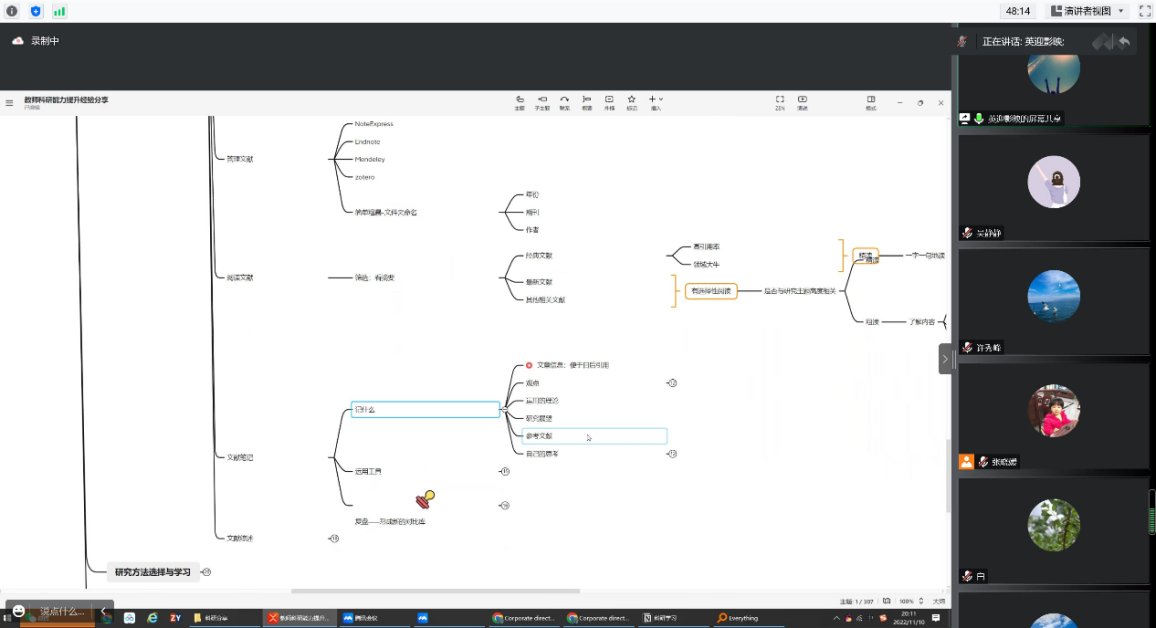1156x628 pixels.
Task: Enter ZEN mode in mind map
Action: [780, 102]
